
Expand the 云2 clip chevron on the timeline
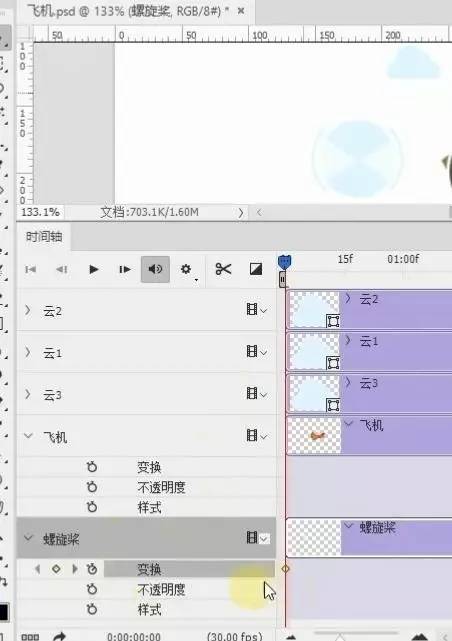(x=348, y=298)
